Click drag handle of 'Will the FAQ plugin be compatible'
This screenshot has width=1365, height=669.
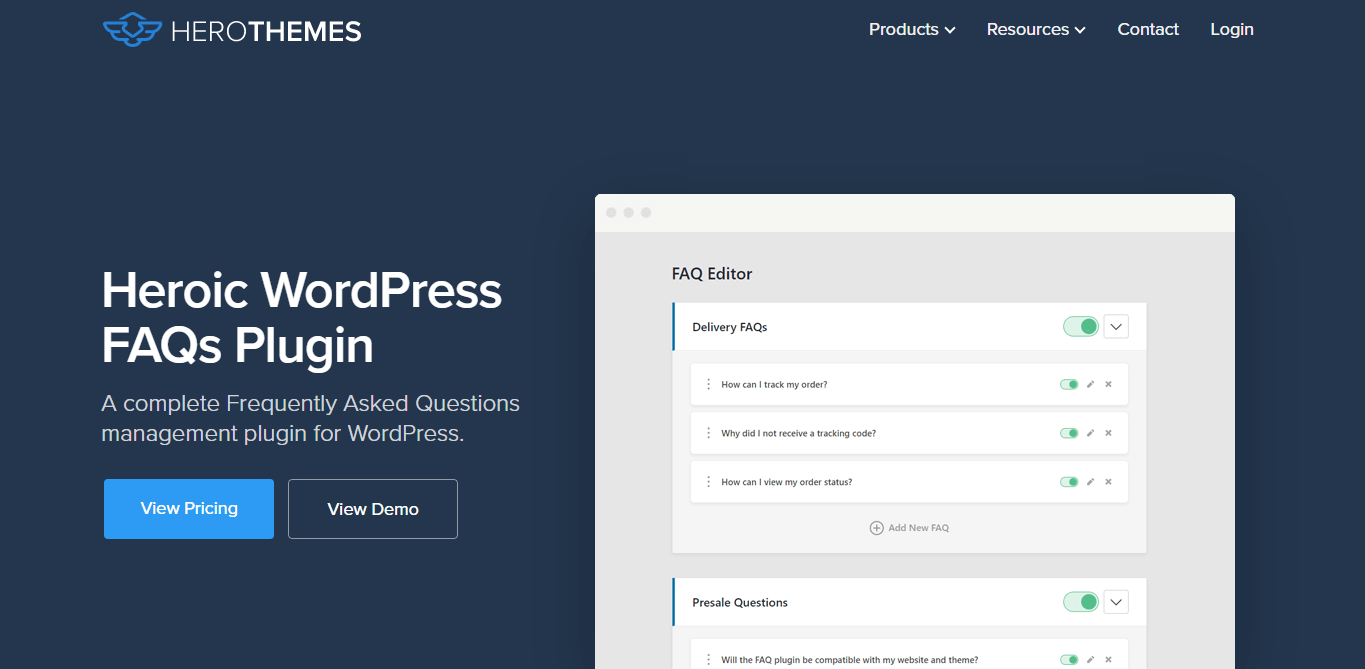(708, 660)
